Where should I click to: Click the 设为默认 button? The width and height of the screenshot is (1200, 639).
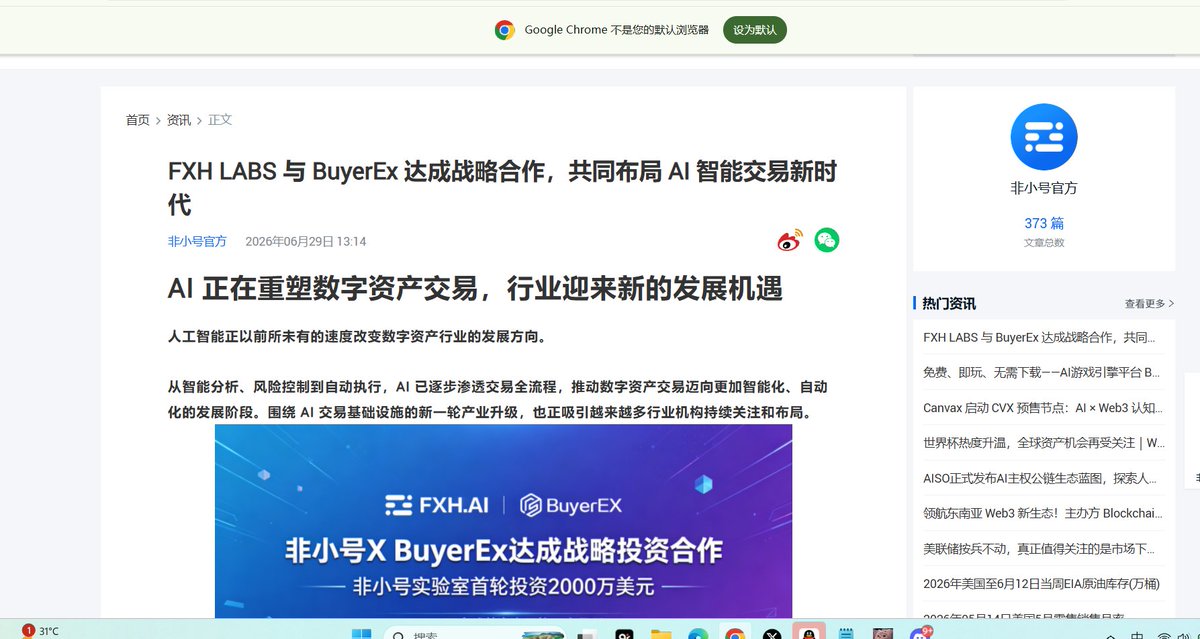click(755, 30)
